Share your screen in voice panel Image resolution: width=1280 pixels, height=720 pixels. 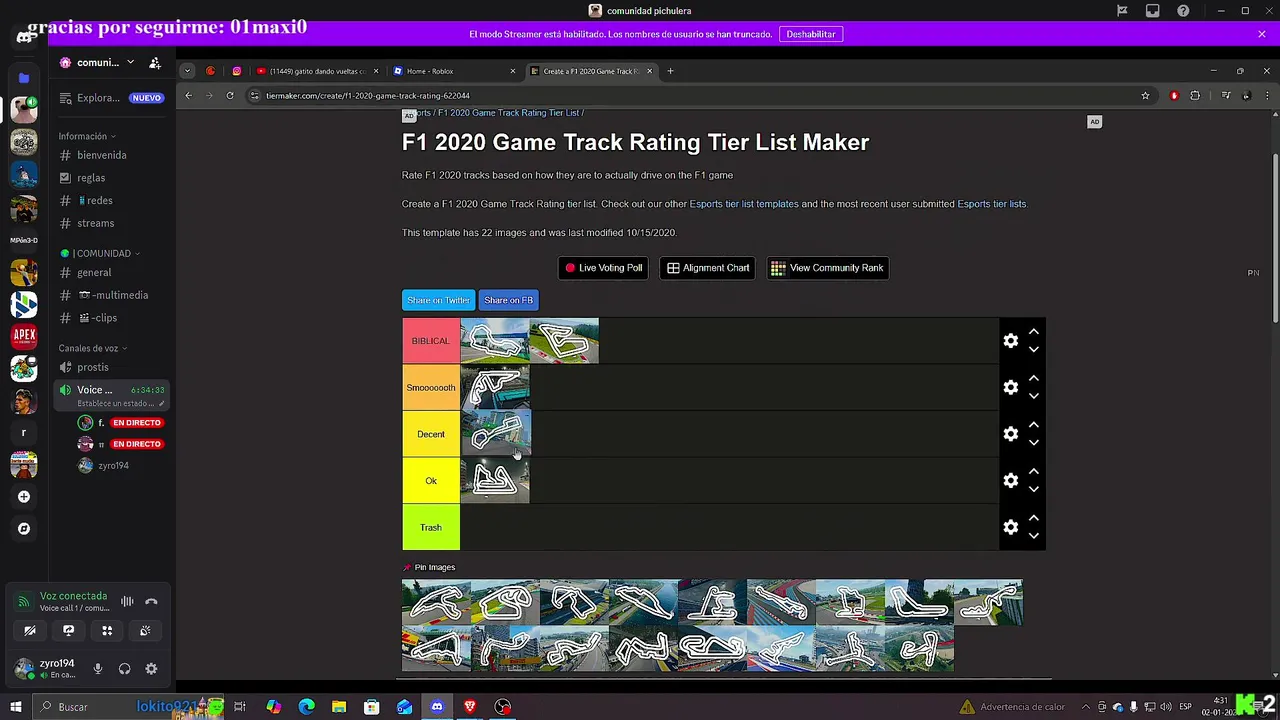[x=69, y=631]
